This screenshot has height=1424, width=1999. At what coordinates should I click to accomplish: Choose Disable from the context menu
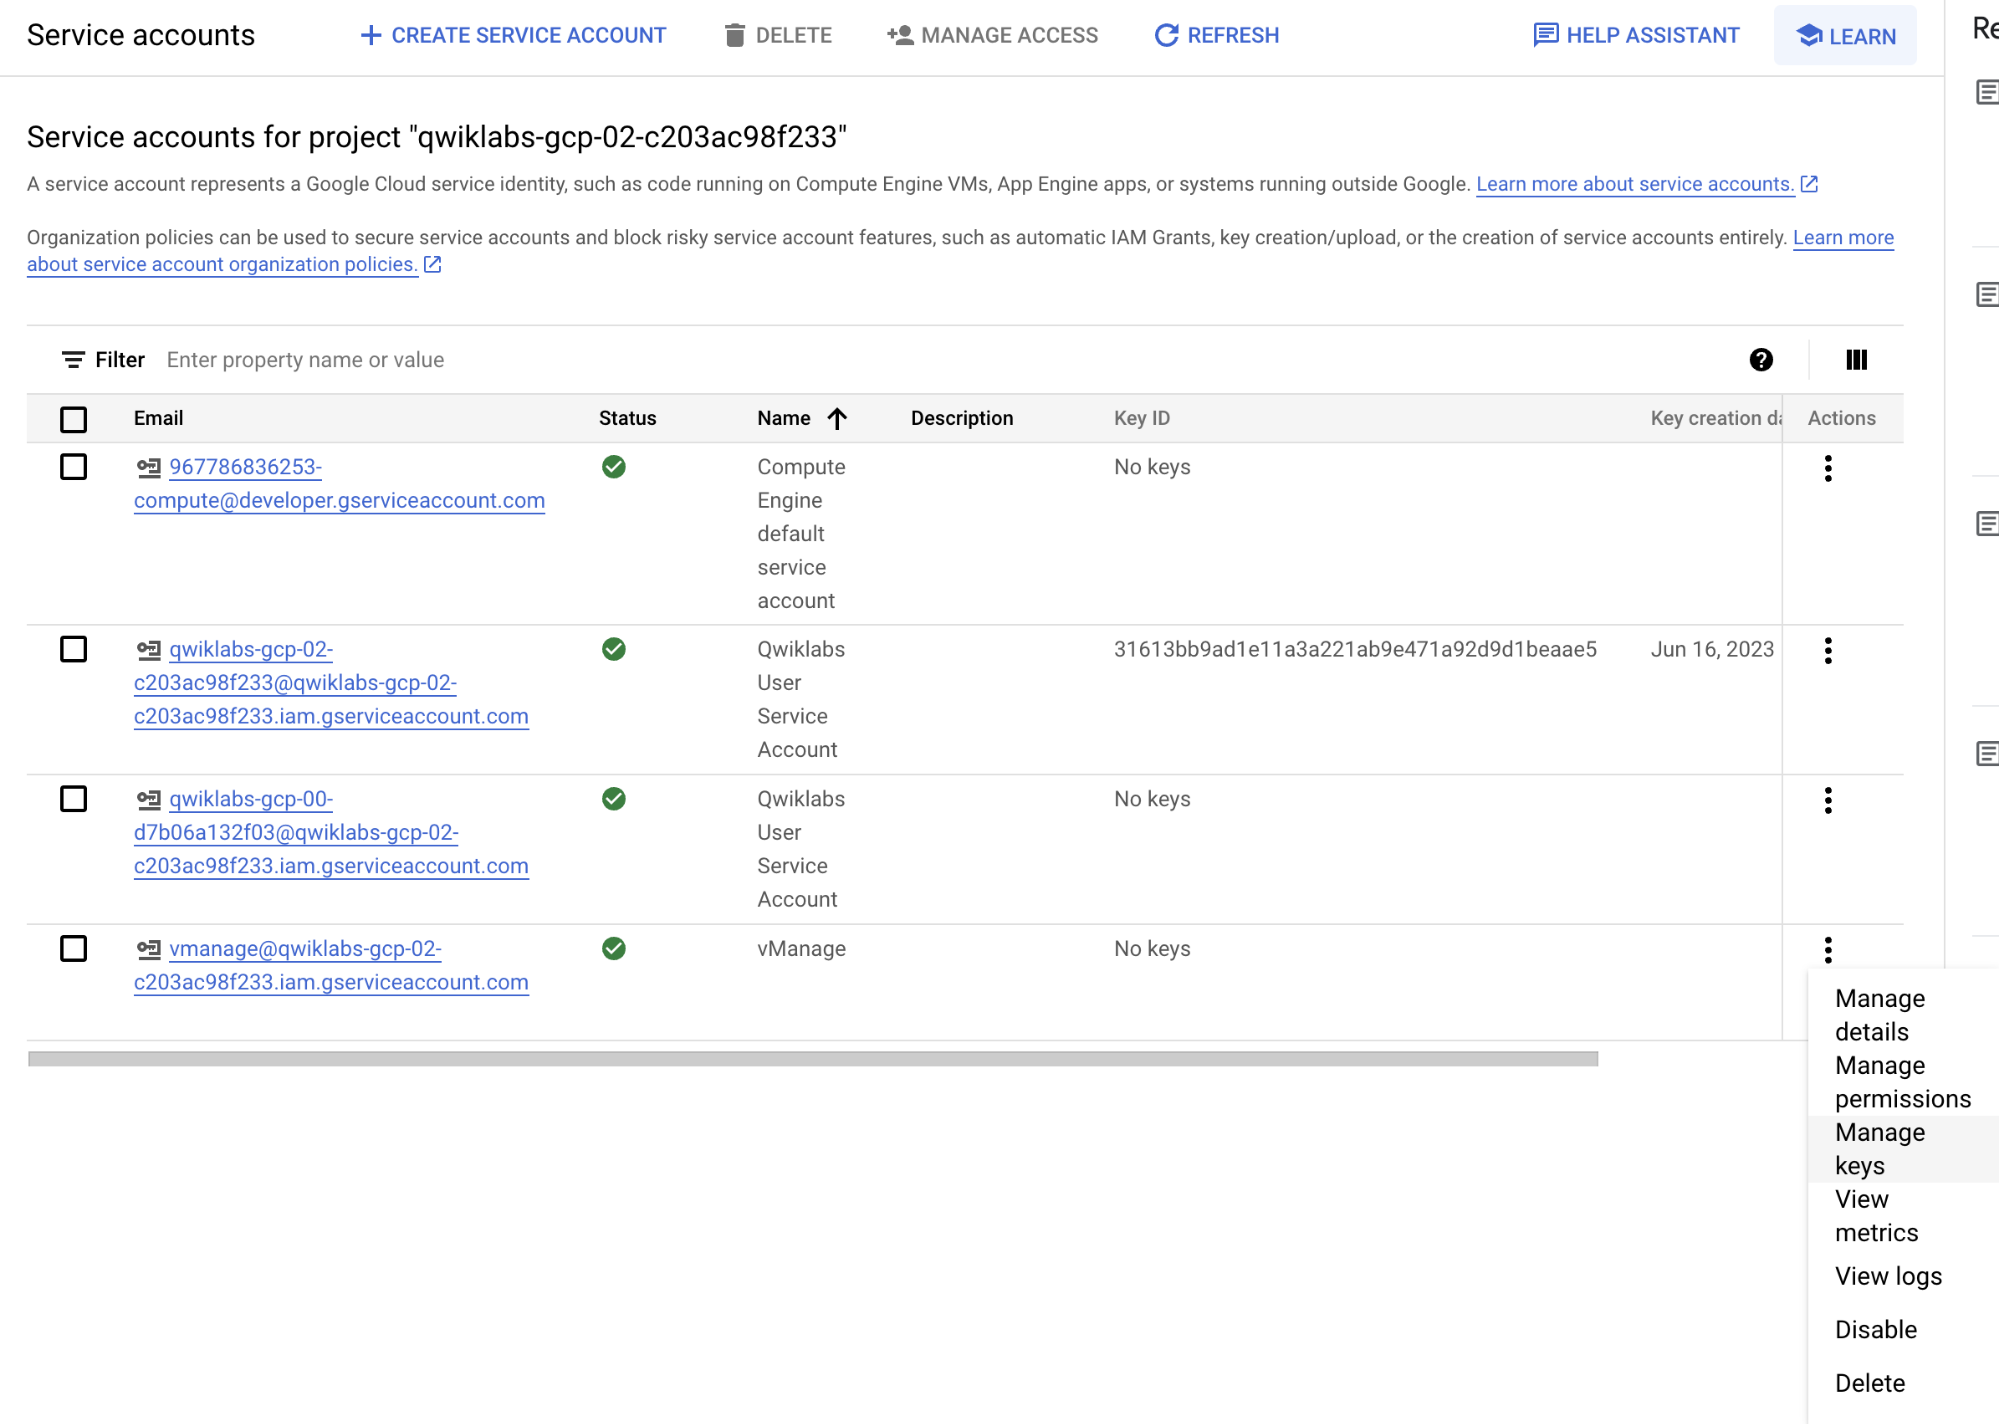[x=1904, y=1329]
